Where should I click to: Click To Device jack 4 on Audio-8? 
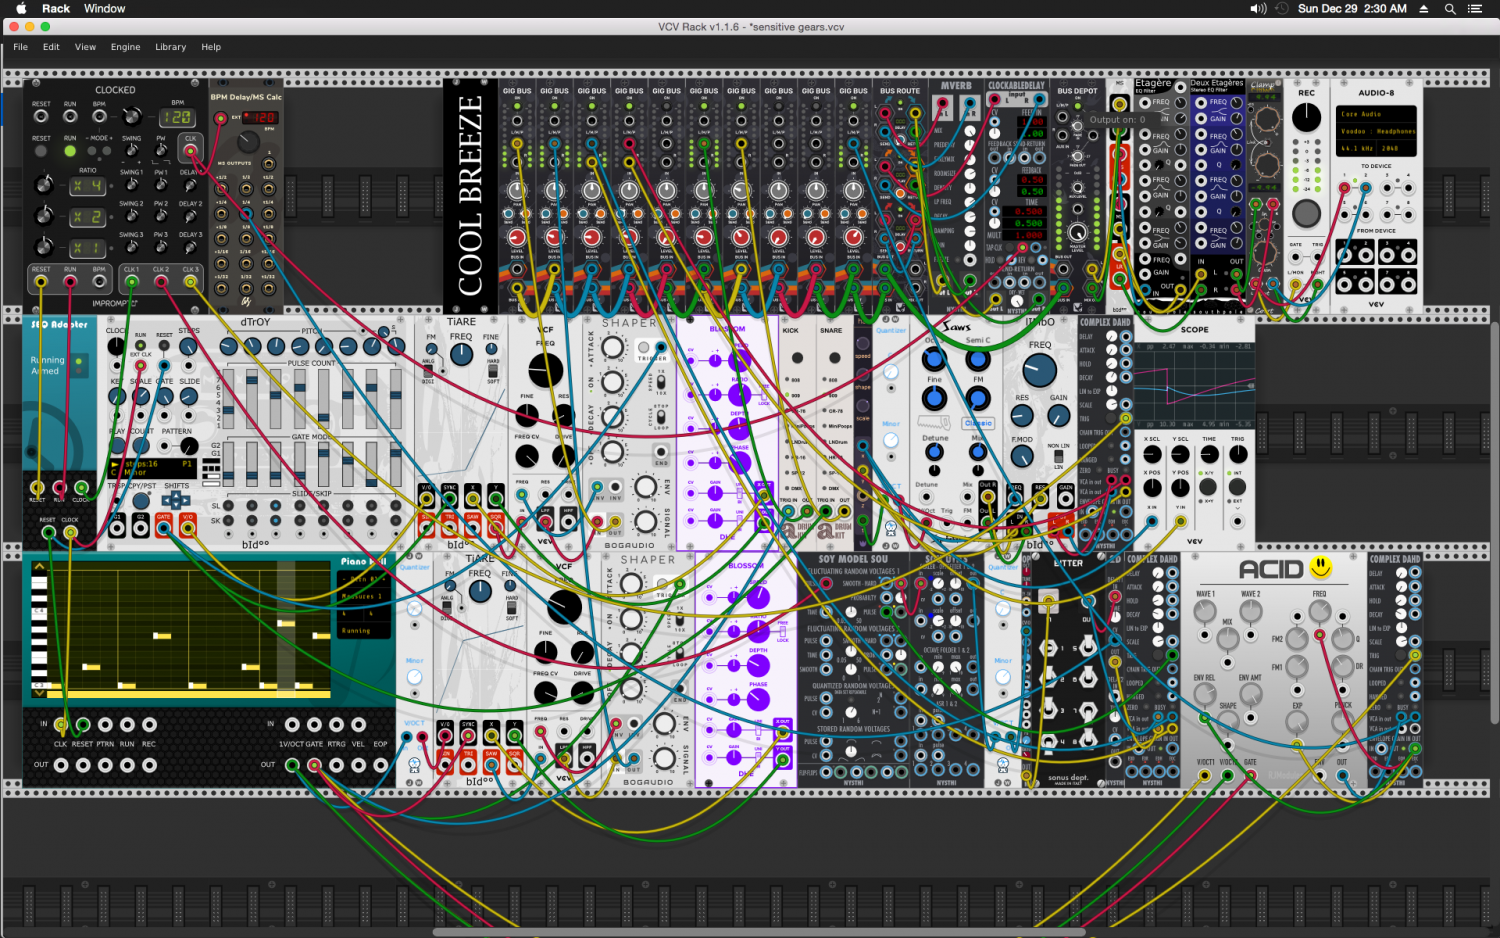(x=1408, y=188)
